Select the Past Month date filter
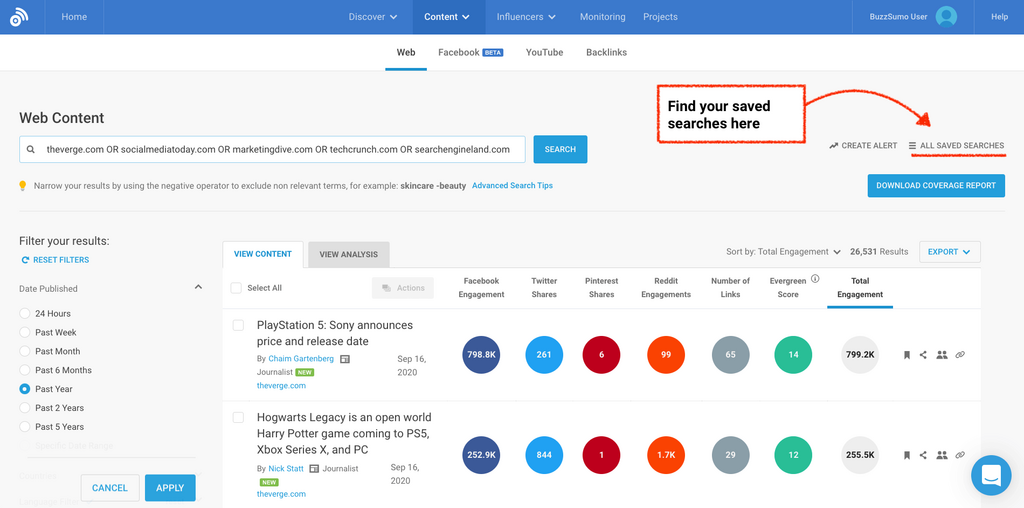This screenshot has height=508, width=1024. 25,351
